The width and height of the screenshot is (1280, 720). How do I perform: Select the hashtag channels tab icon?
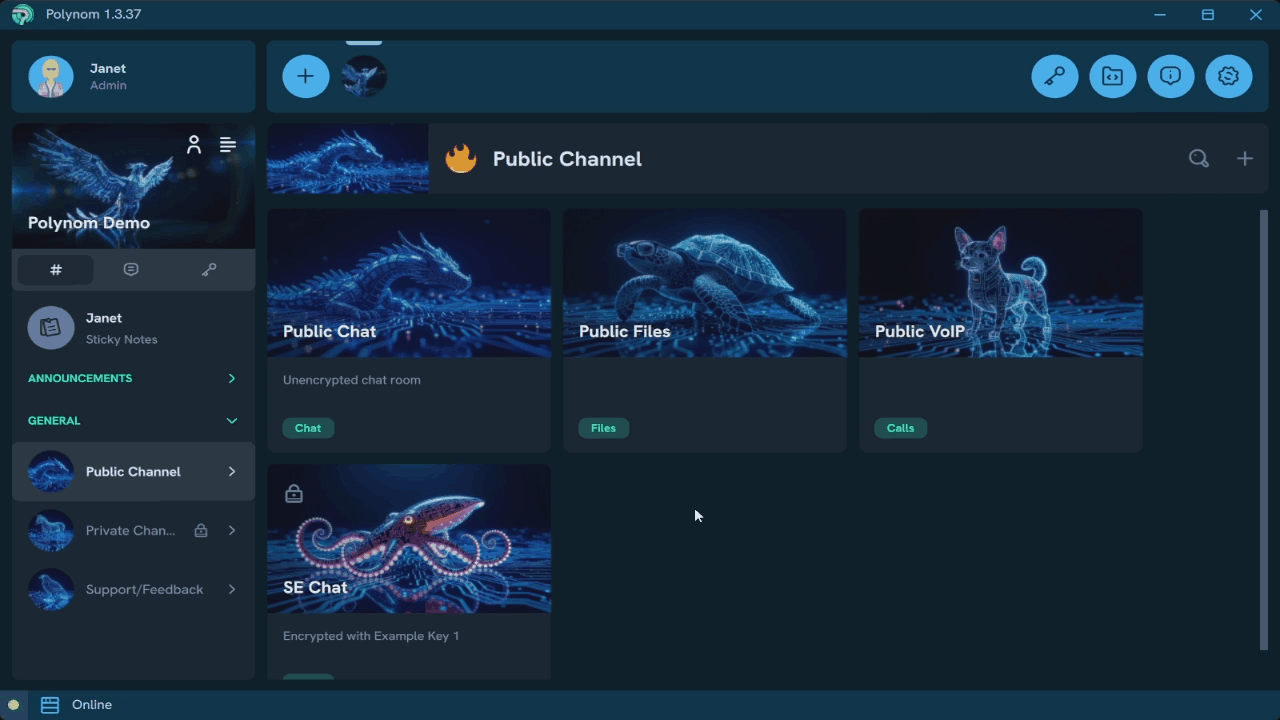pyautogui.click(x=55, y=269)
